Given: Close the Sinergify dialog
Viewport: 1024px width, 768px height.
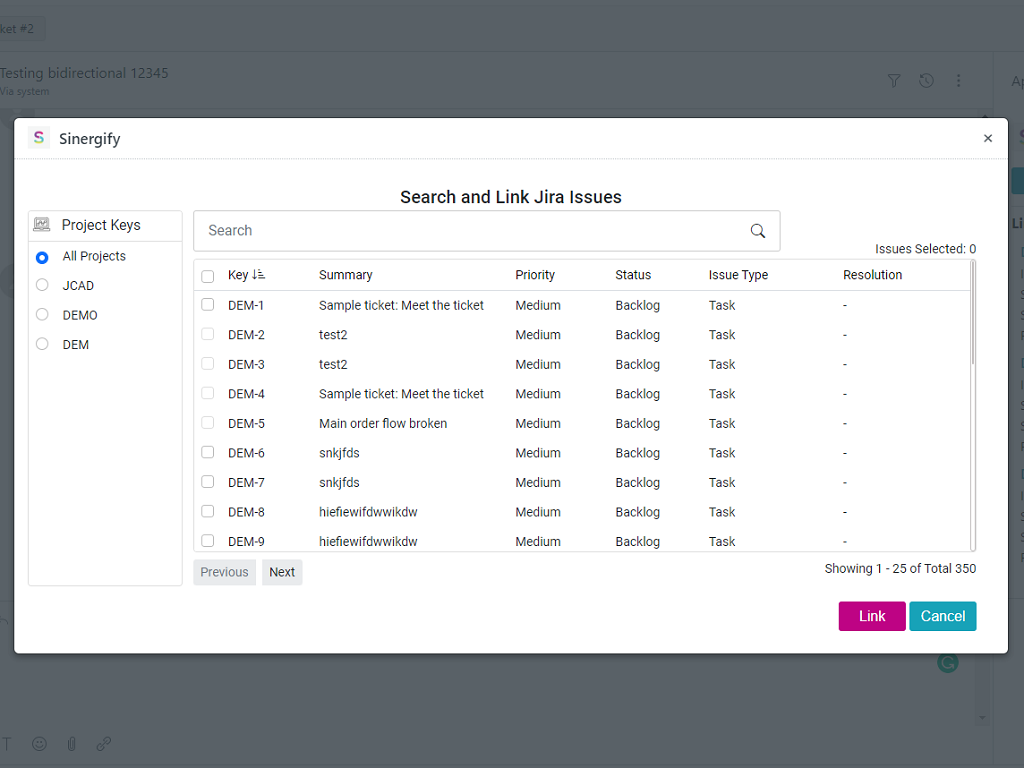Looking at the screenshot, I should 988,139.
